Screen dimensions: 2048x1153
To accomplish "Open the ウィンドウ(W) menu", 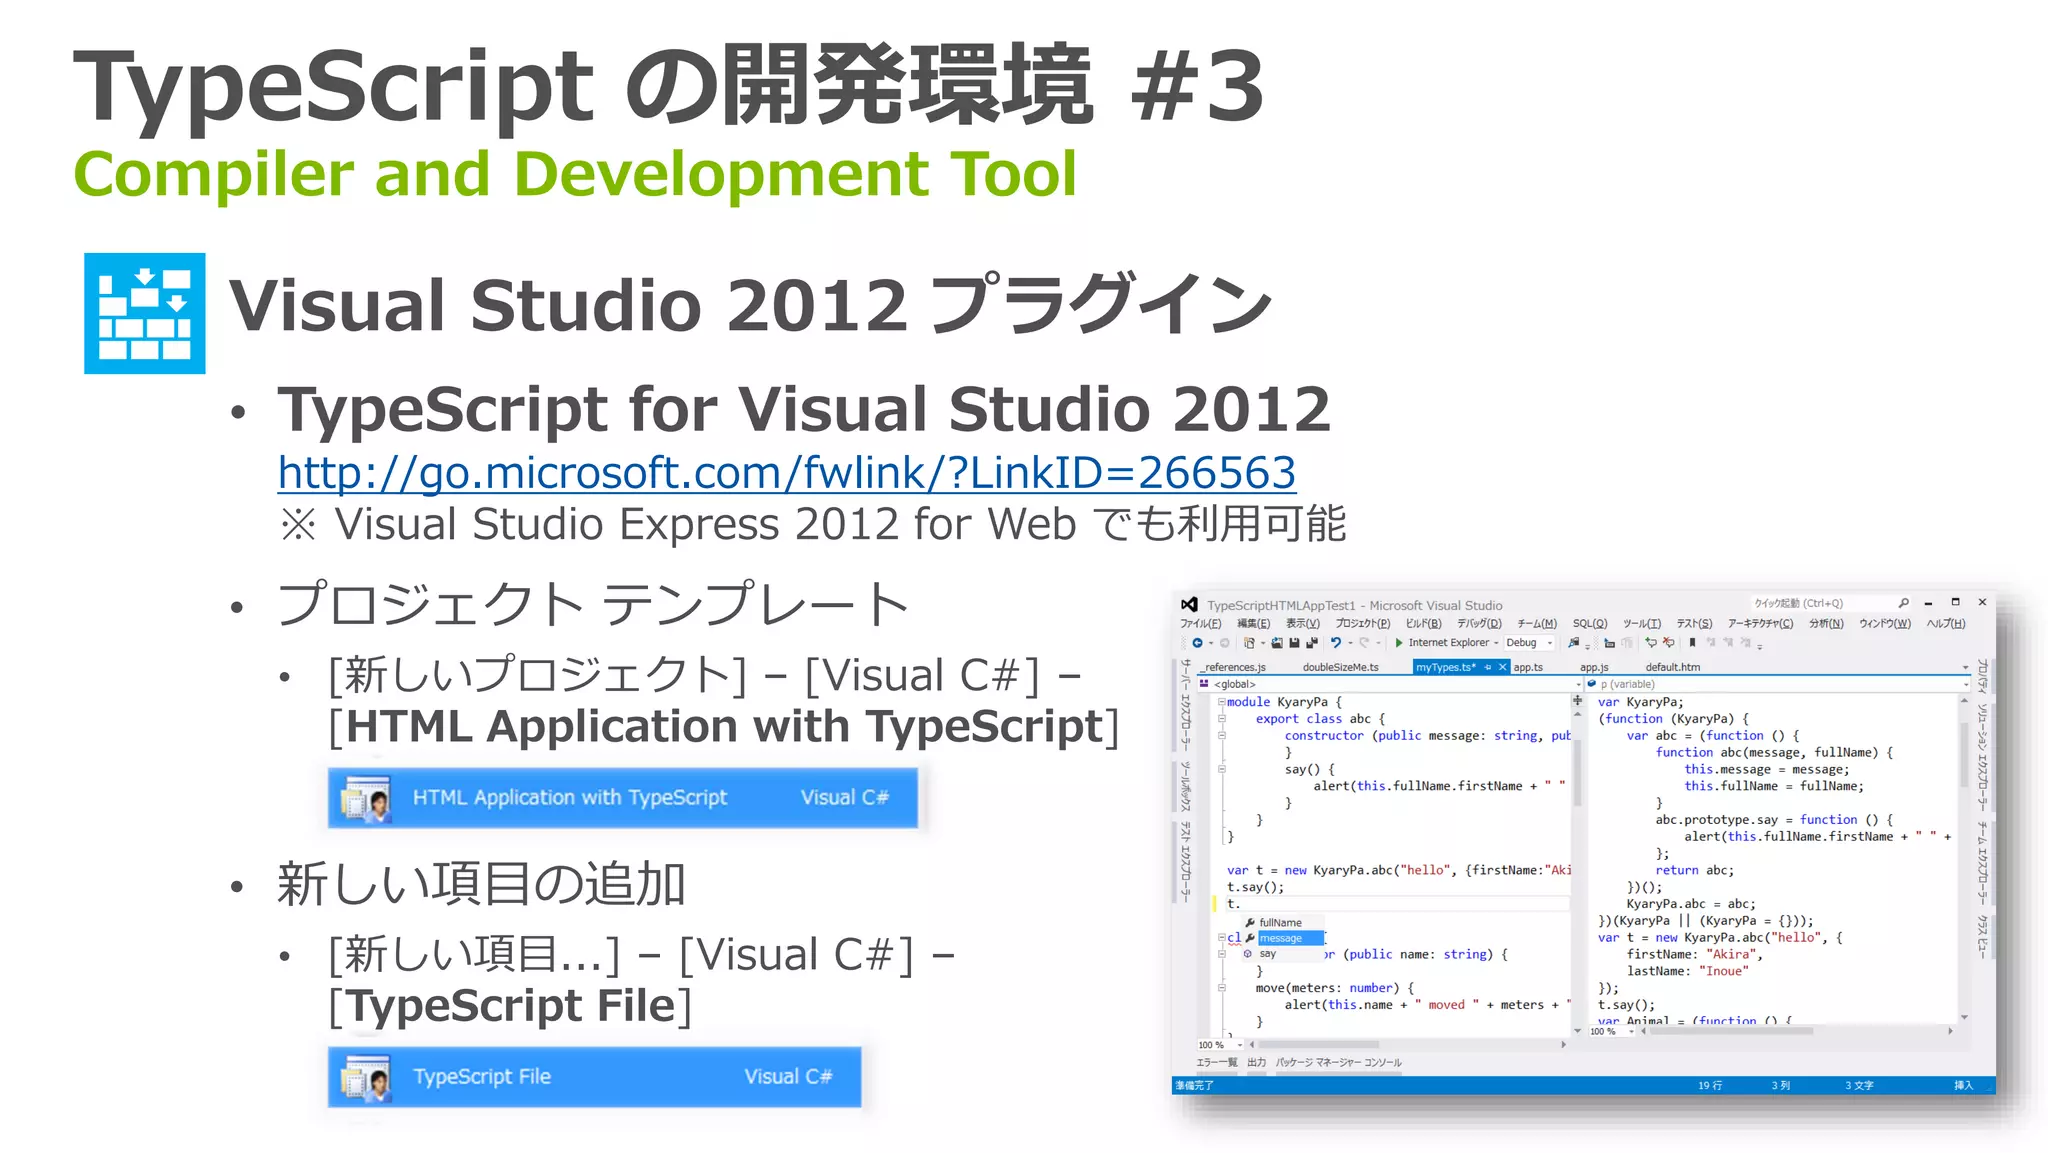I will 1885,623.
